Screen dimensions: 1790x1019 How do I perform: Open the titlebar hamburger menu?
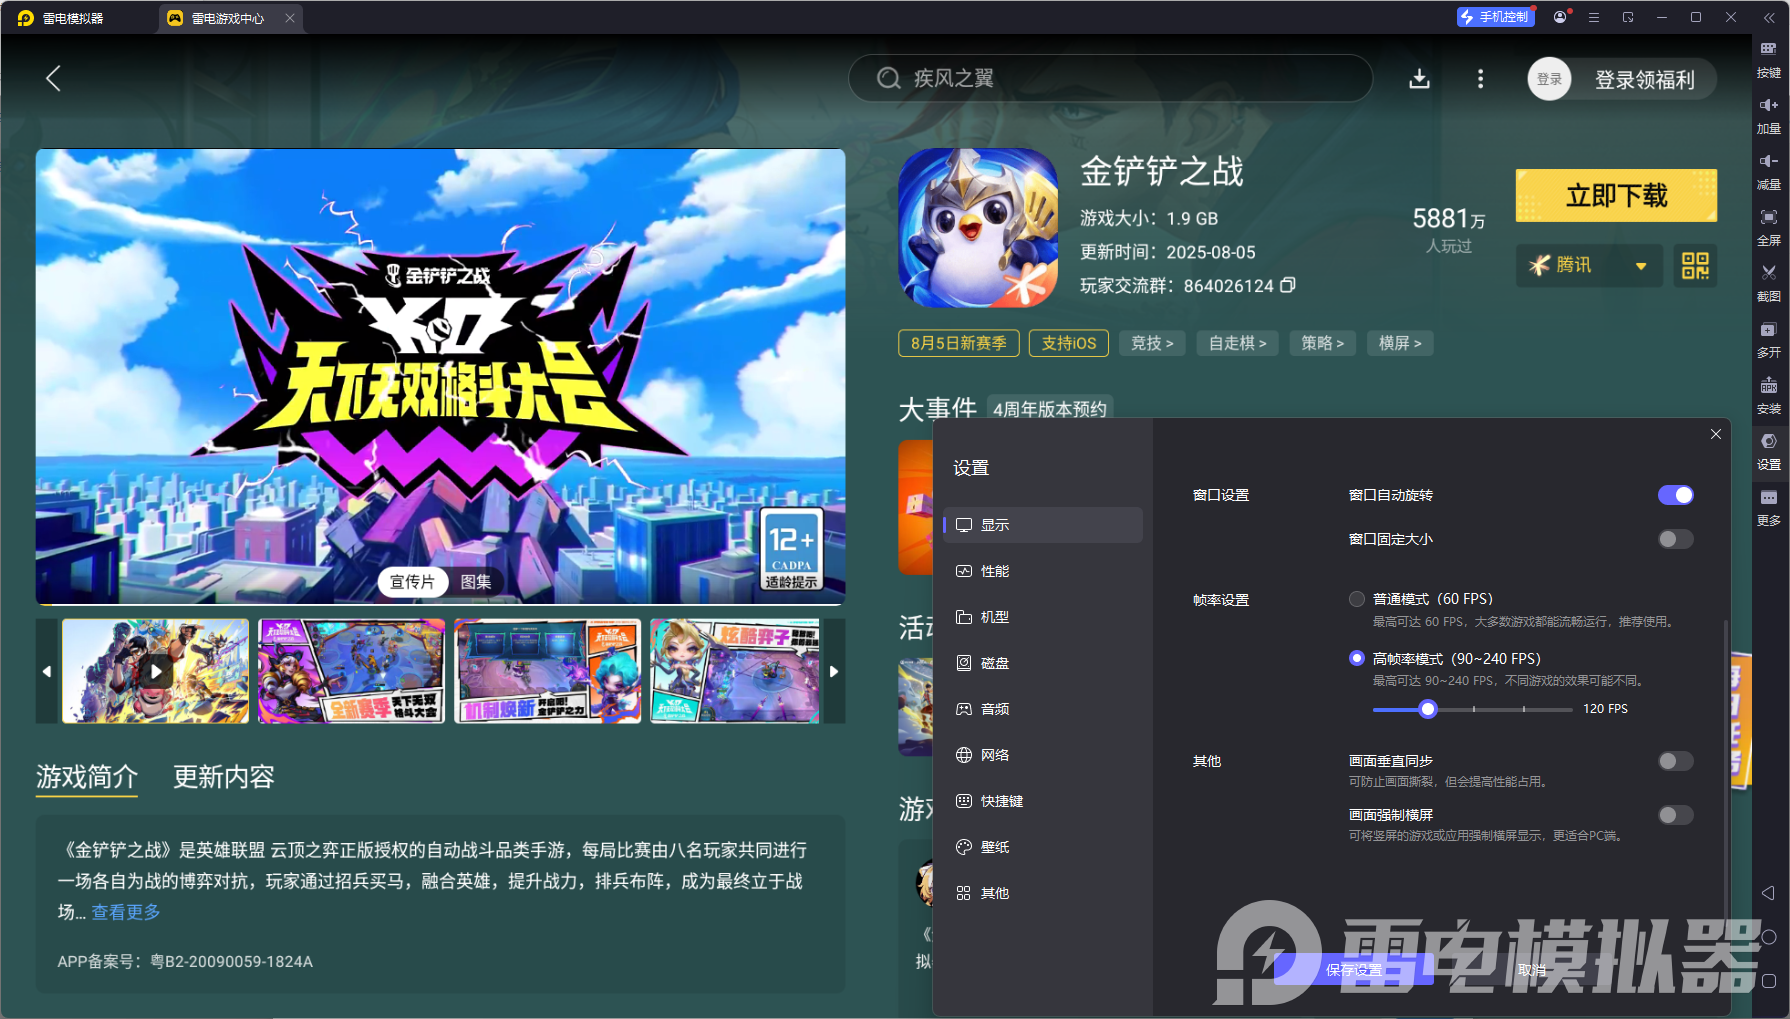pos(1594,17)
